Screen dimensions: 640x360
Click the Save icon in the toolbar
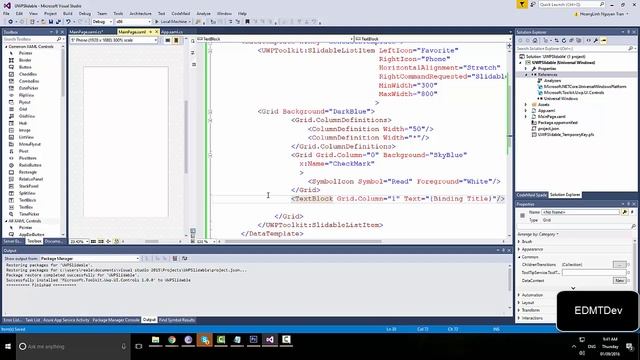(x=51, y=22)
